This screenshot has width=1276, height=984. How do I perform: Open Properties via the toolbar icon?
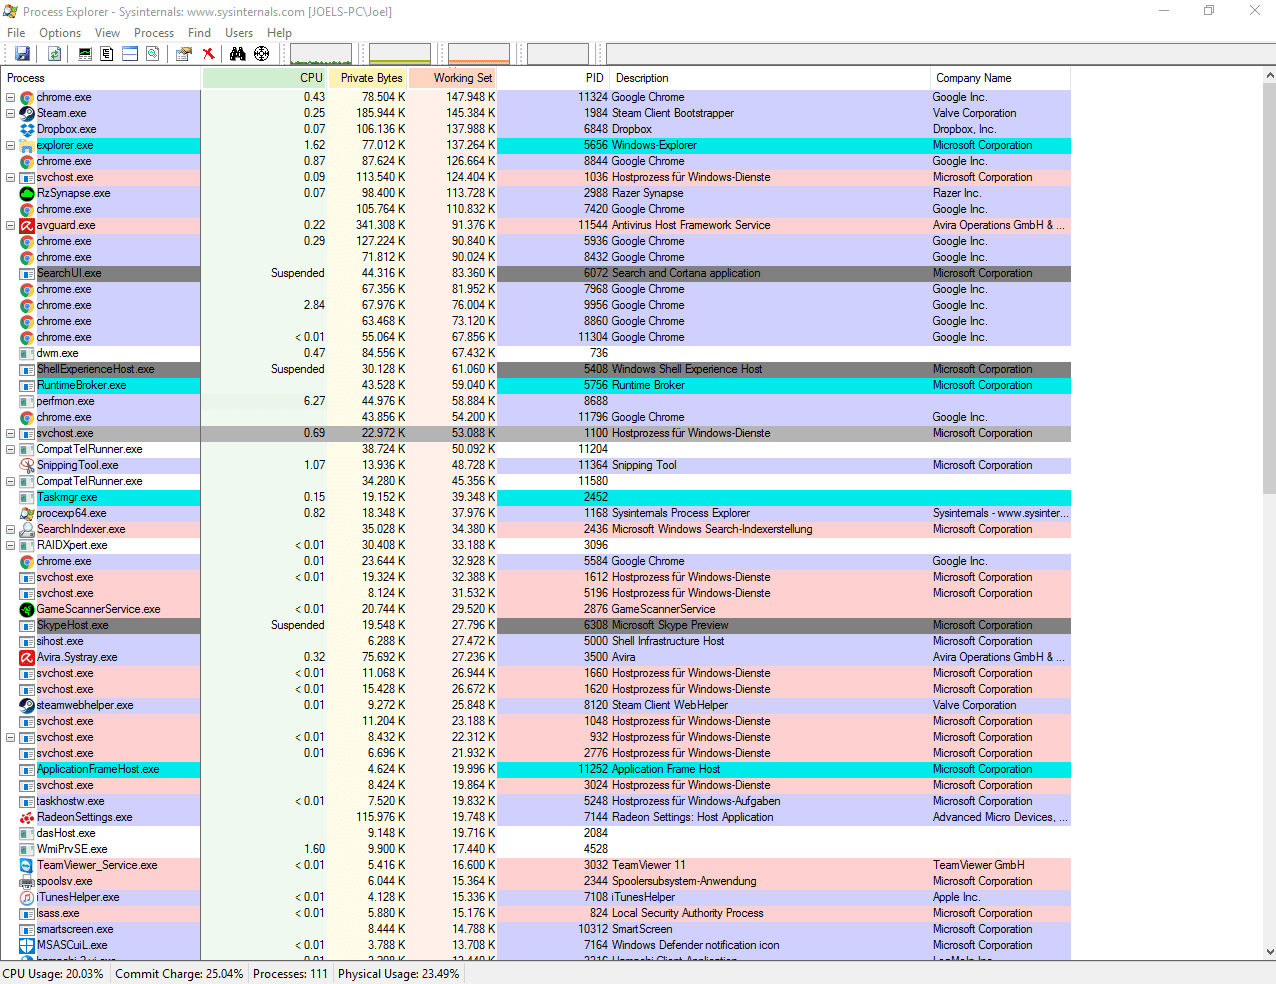point(184,54)
